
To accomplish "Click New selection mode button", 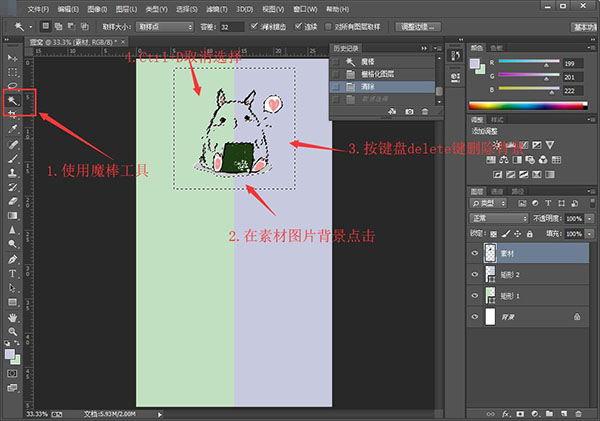I will pyautogui.click(x=46, y=26).
